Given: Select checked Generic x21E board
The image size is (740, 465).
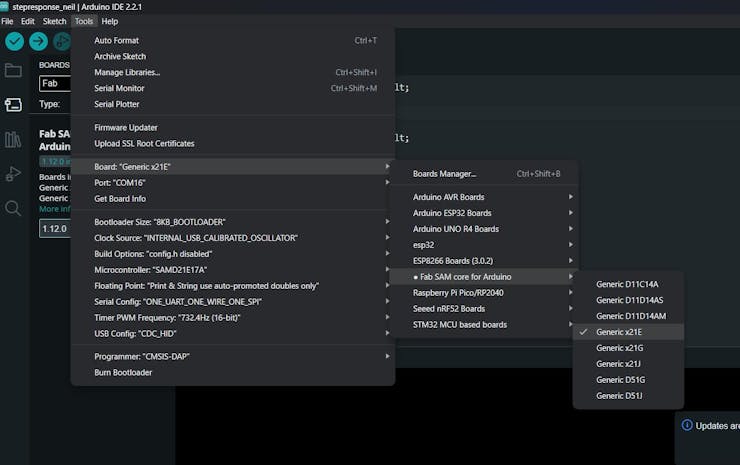Looking at the screenshot, I should [628, 332].
